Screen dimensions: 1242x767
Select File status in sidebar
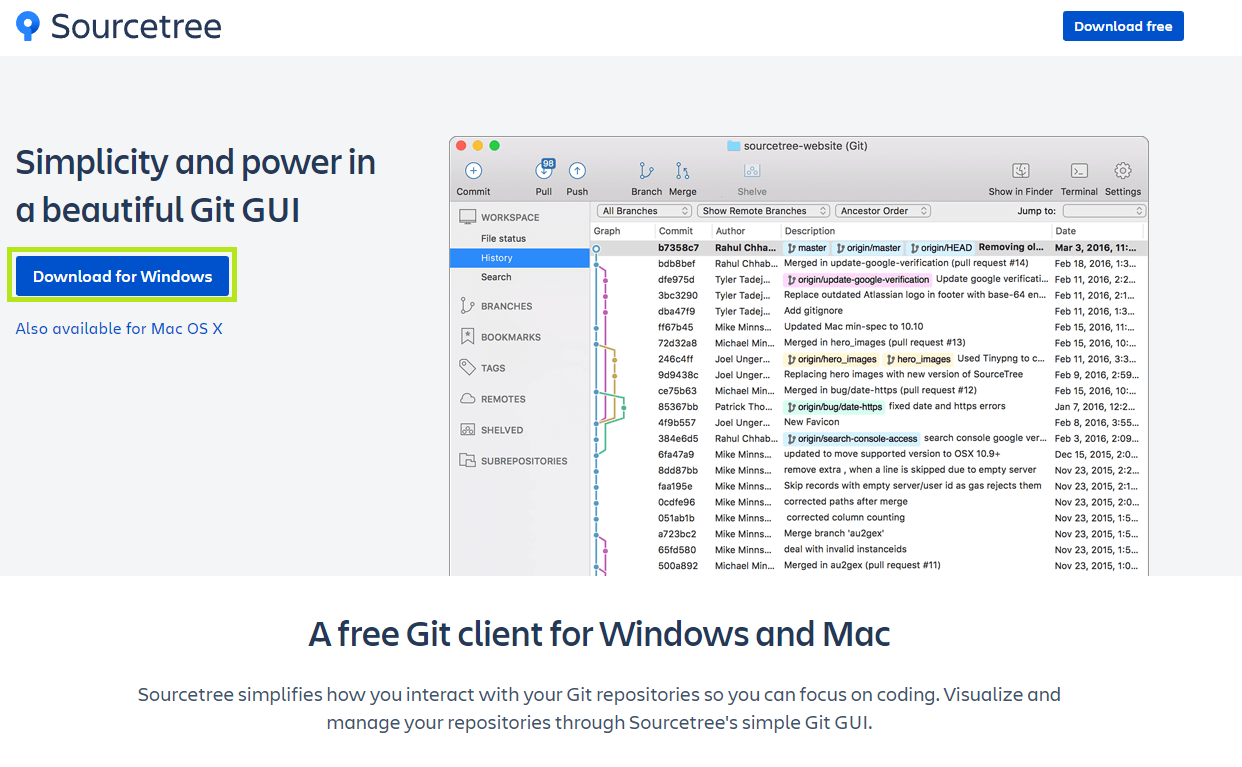[x=503, y=238]
